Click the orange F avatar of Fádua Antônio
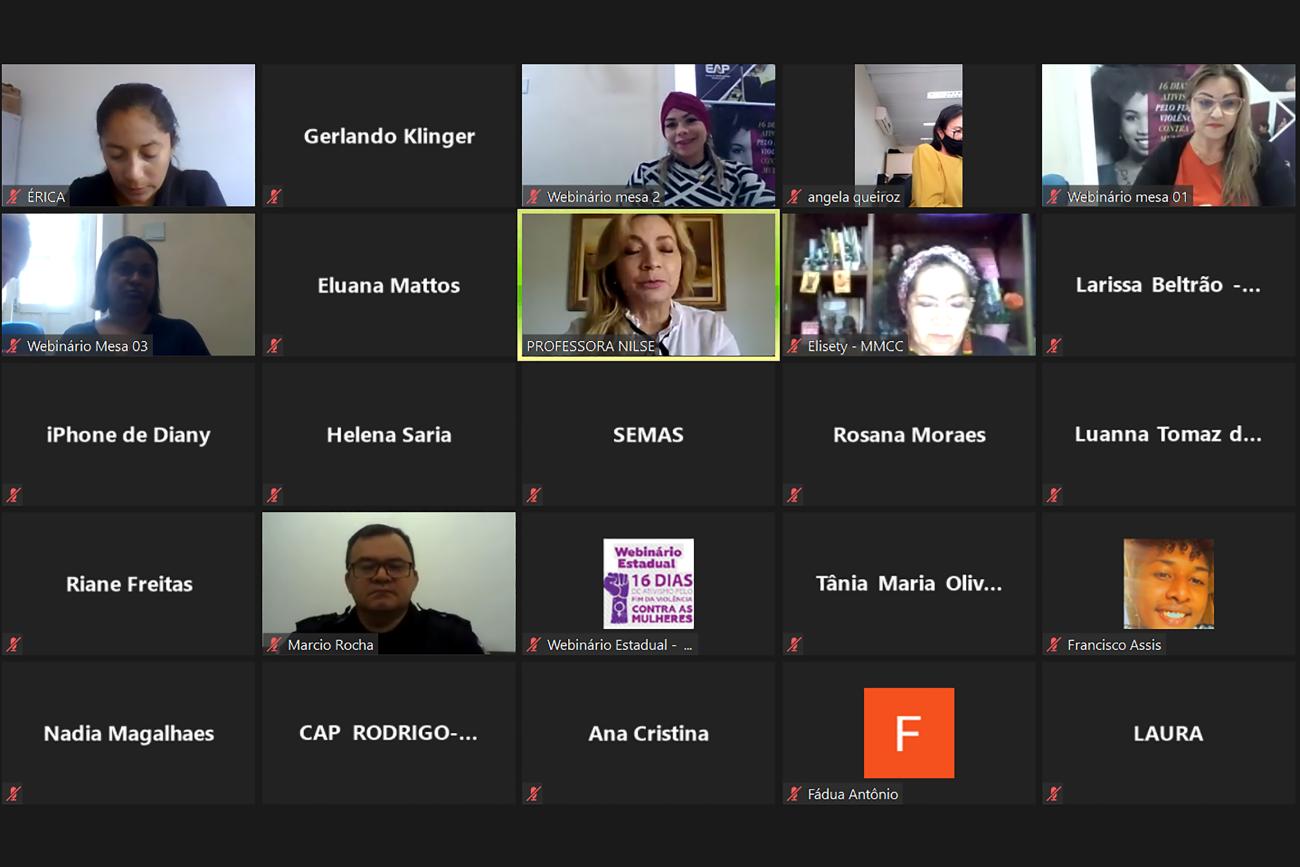Viewport: 1300px width, 867px height. pos(908,733)
